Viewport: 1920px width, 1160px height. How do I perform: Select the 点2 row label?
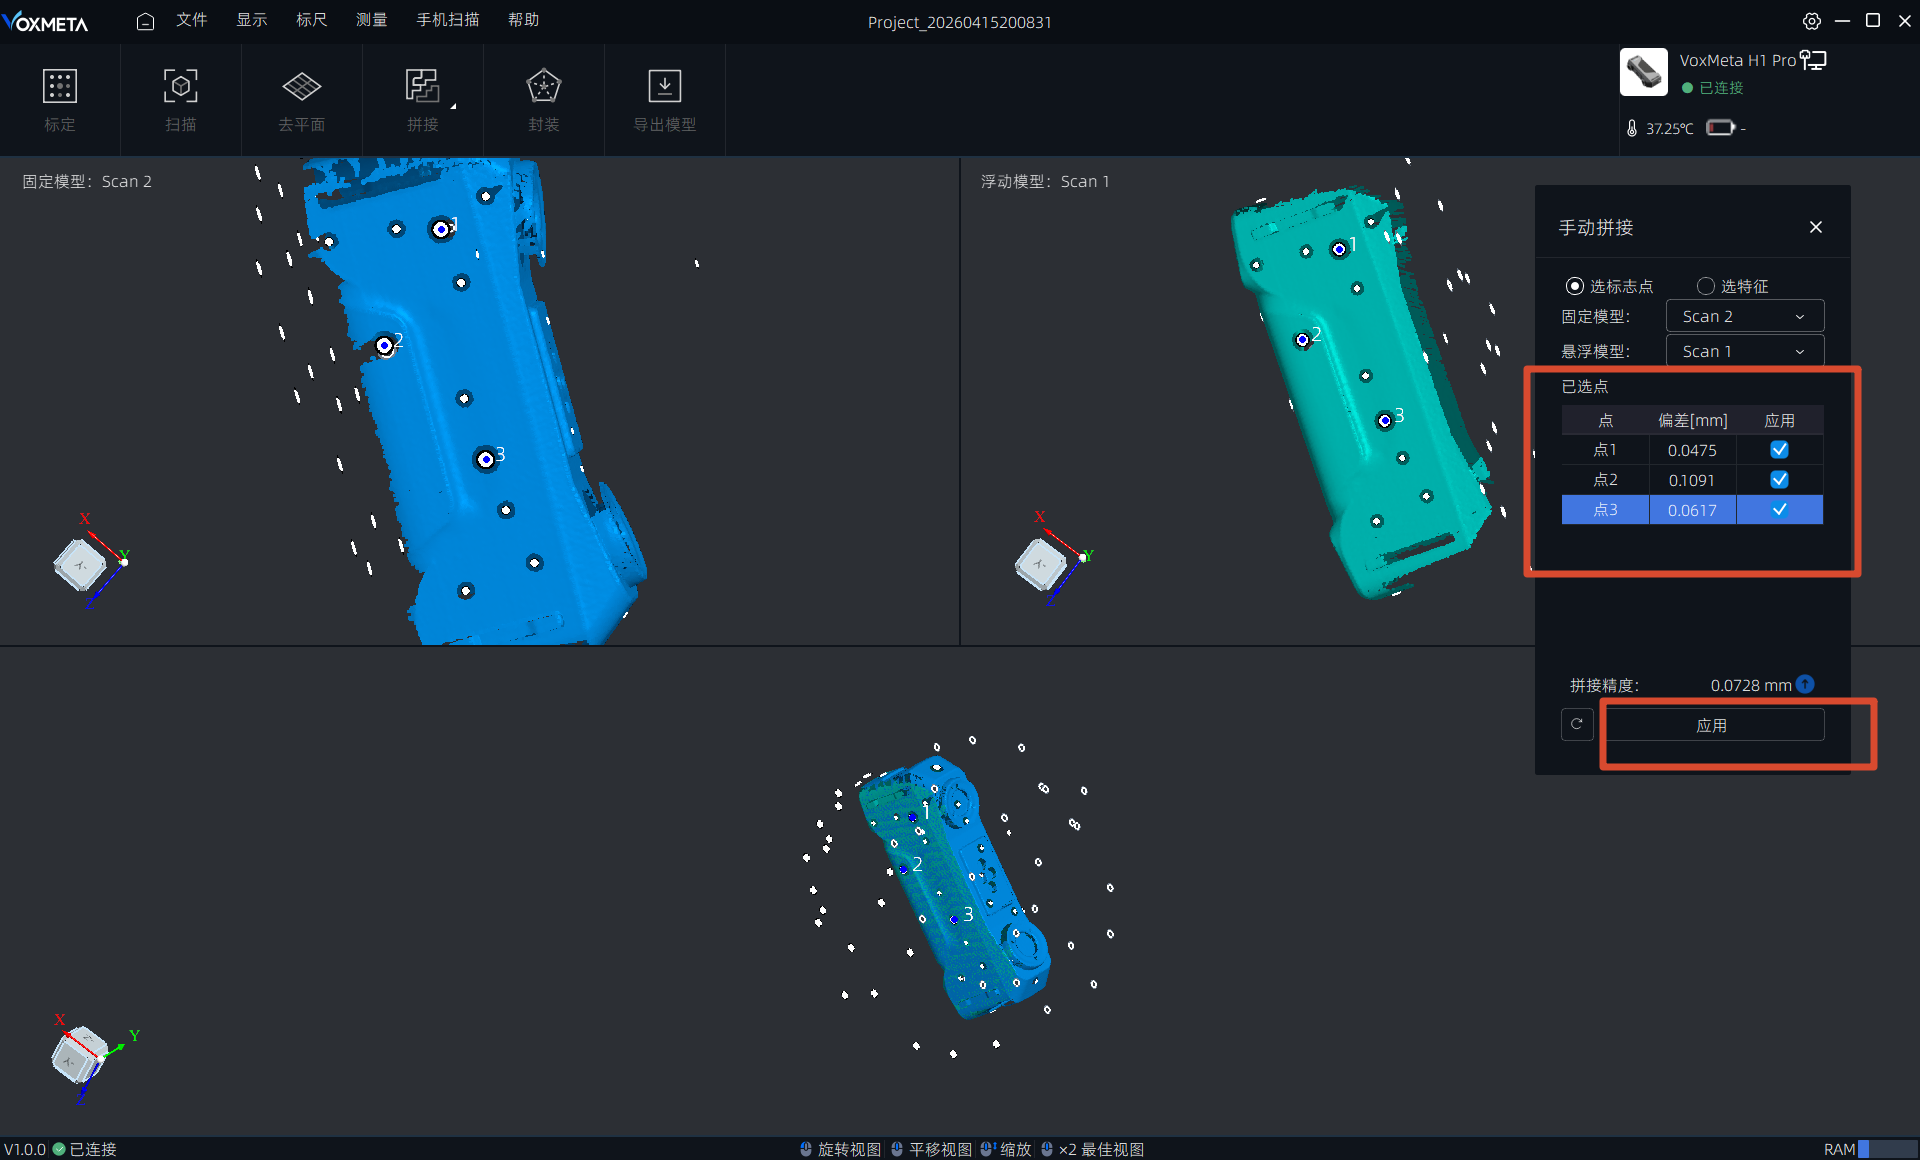click(x=1605, y=480)
